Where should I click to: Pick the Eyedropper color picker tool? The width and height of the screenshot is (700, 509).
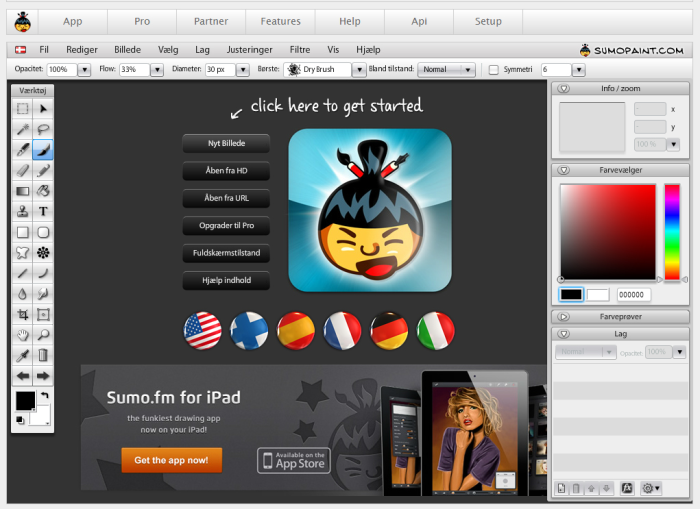coord(22,355)
